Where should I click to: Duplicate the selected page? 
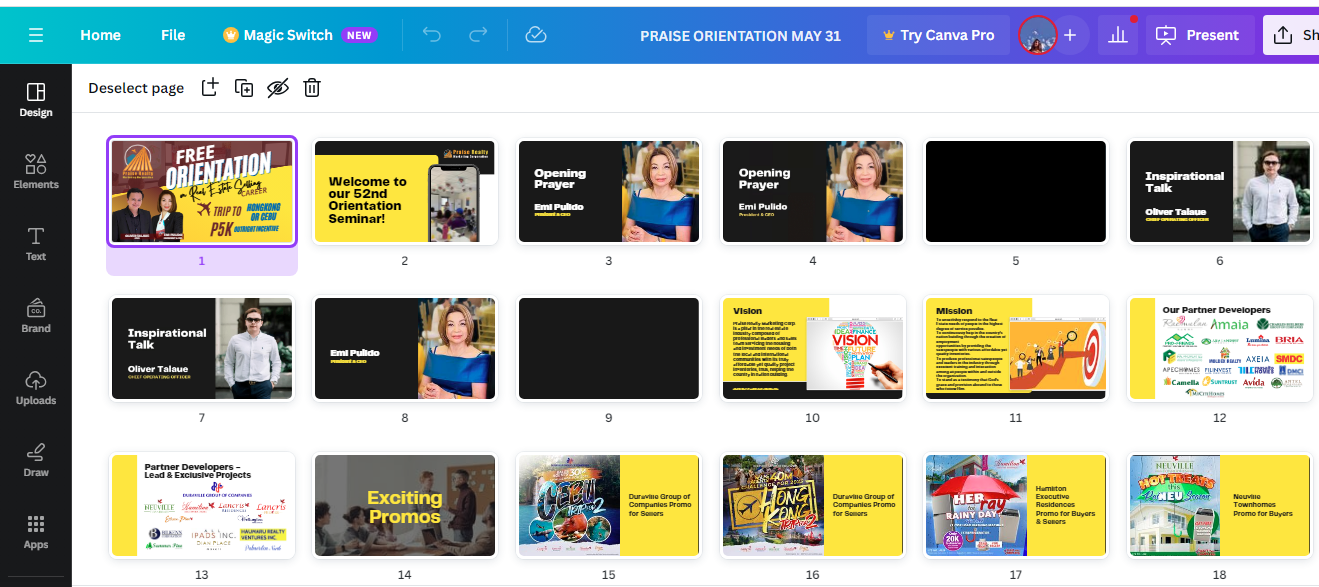244,88
